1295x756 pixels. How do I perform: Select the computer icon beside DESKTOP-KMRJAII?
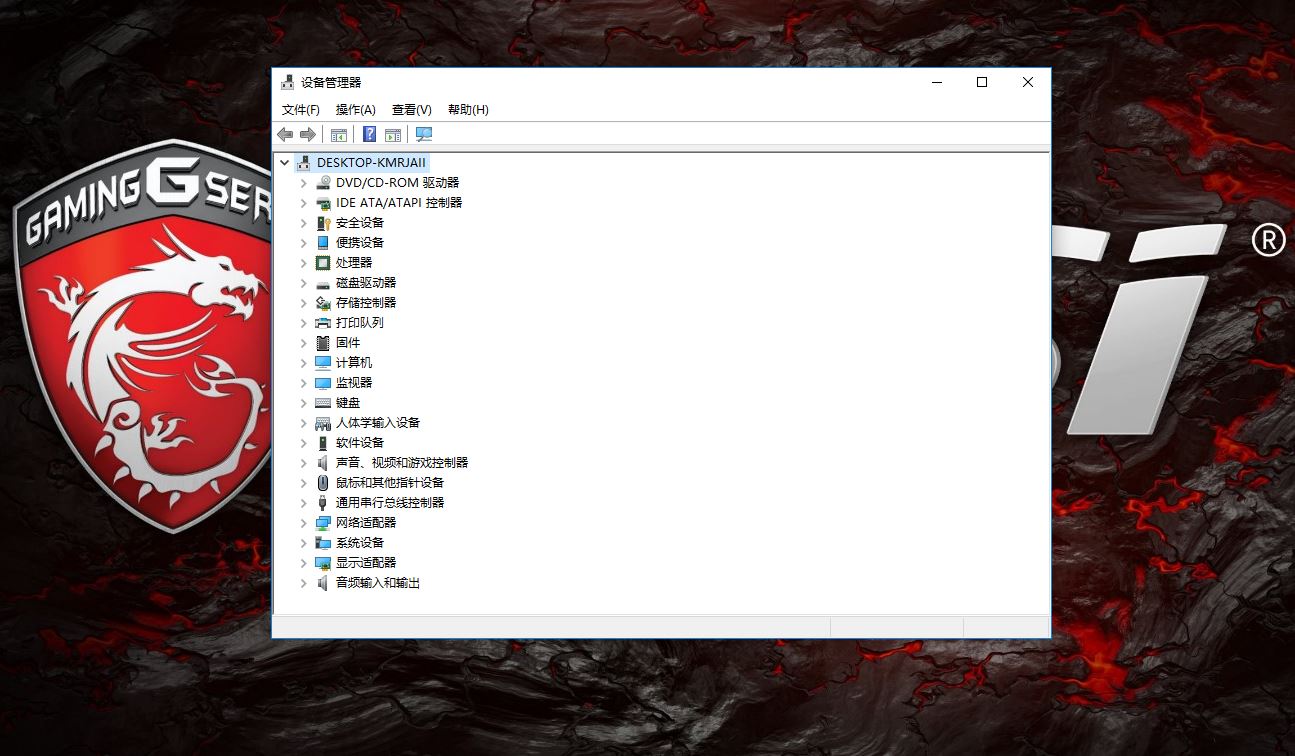pos(304,162)
